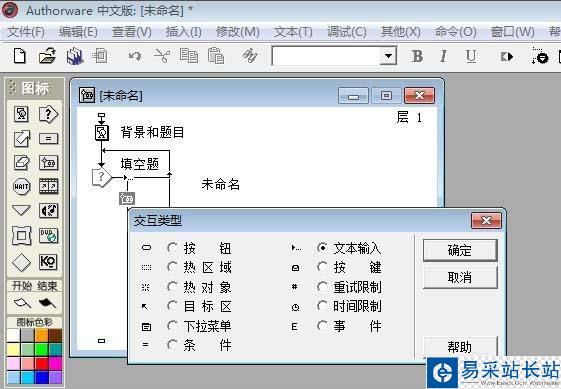Click the Find toolbar icon
This screenshot has height=389, width=561.
(250, 56)
